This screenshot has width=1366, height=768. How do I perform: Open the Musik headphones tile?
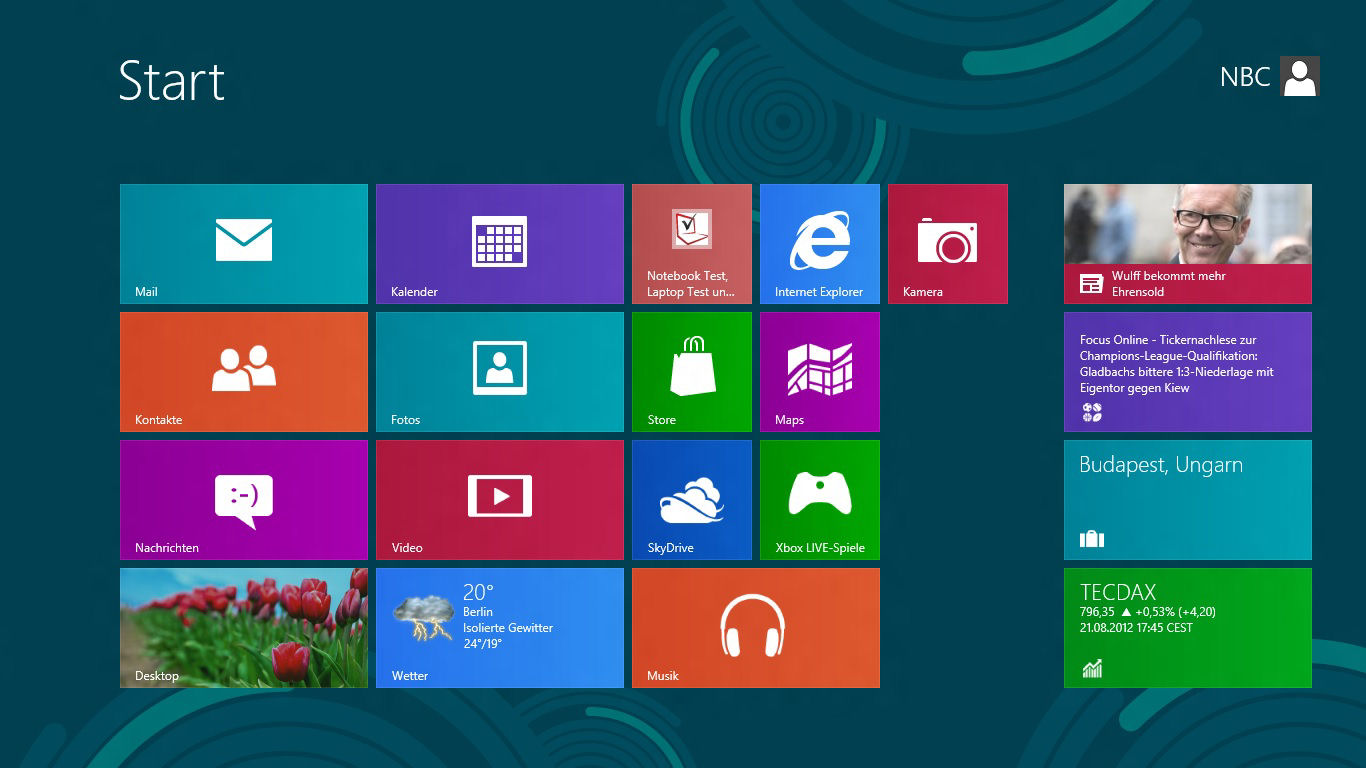click(x=755, y=627)
